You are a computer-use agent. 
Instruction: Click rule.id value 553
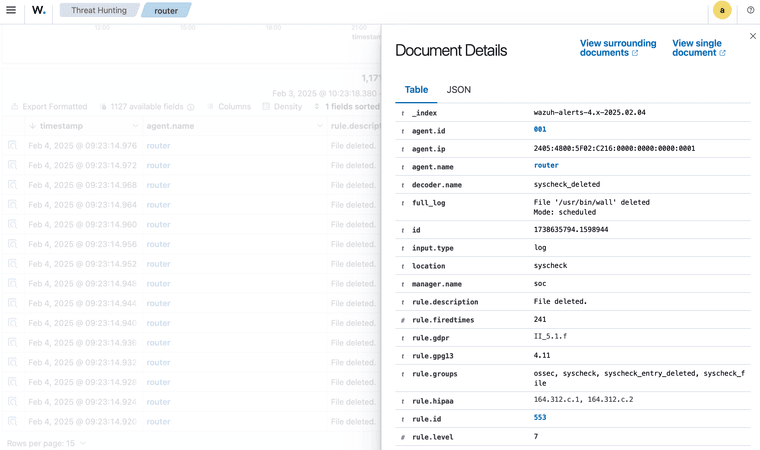(x=540, y=418)
